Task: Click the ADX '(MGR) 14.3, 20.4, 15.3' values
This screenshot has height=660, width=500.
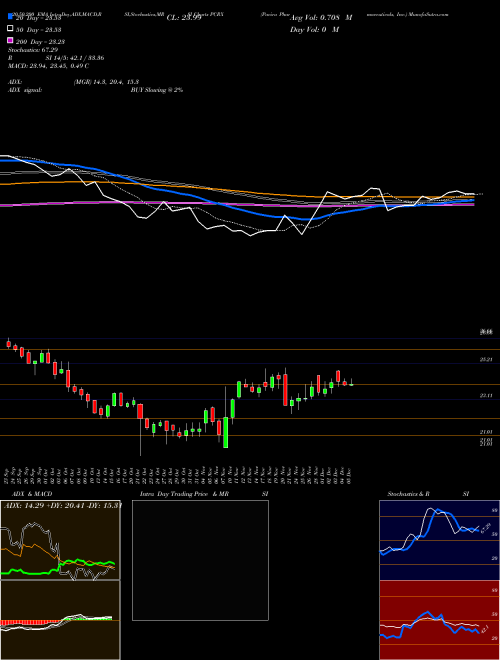Action: 106,82
